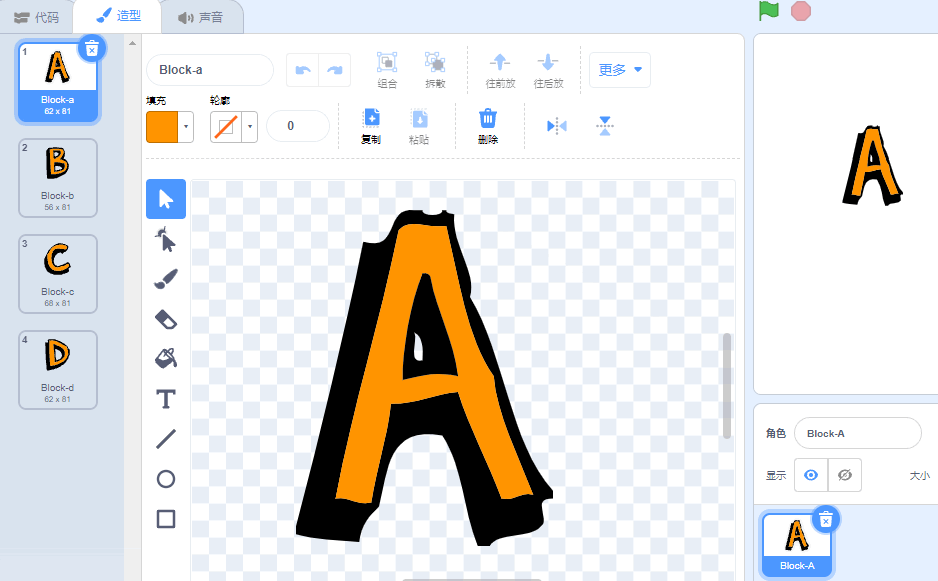
Task: Switch to the 声音 tab
Action: (x=200, y=17)
